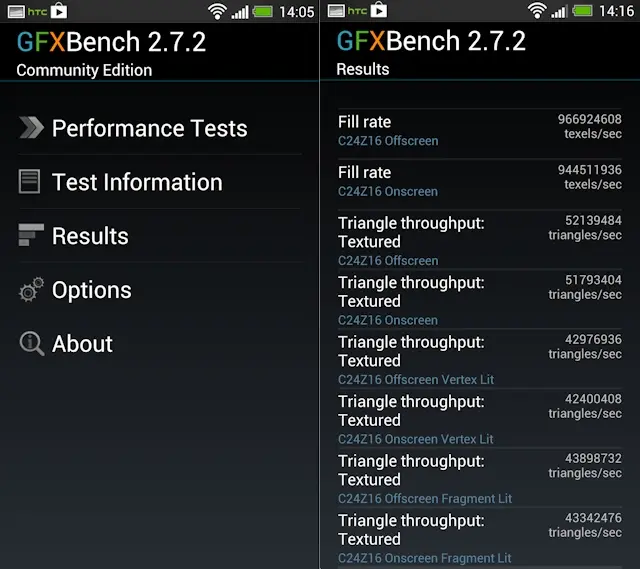Open Performance Tests menu item

click(x=149, y=128)
